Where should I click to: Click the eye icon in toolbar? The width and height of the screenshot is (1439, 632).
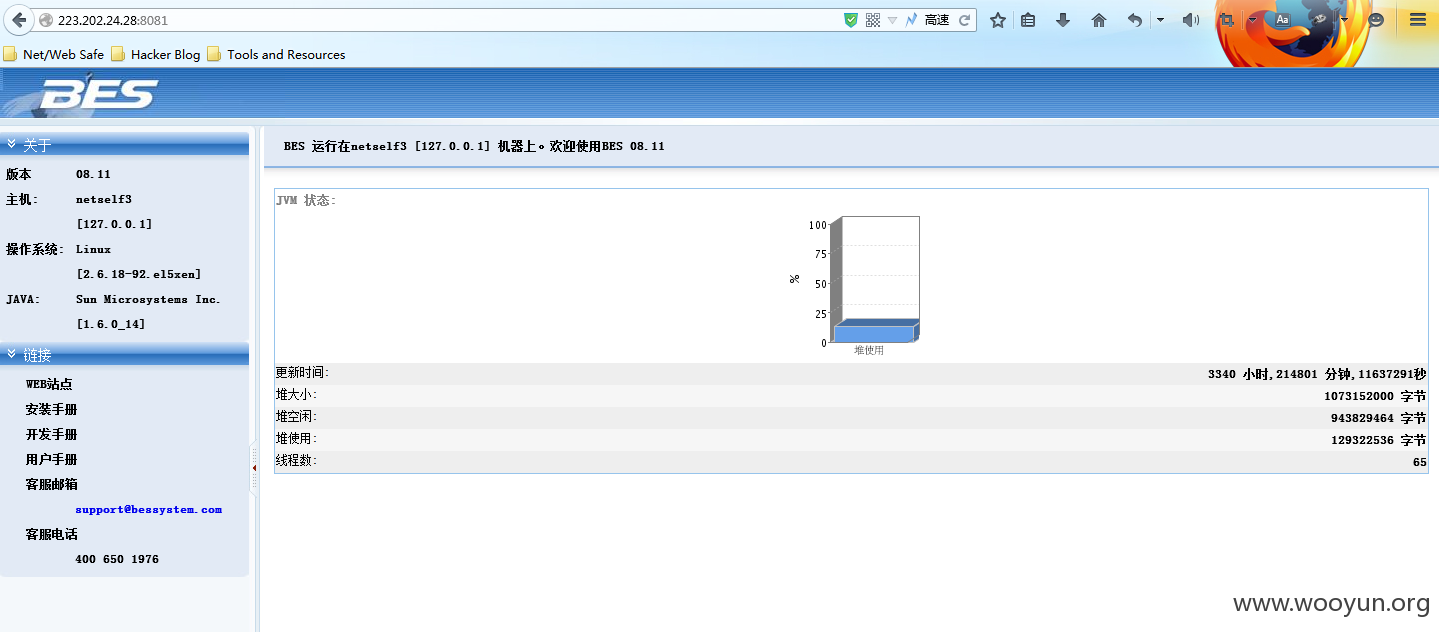pyautogui.click(x=1320, y=20)
